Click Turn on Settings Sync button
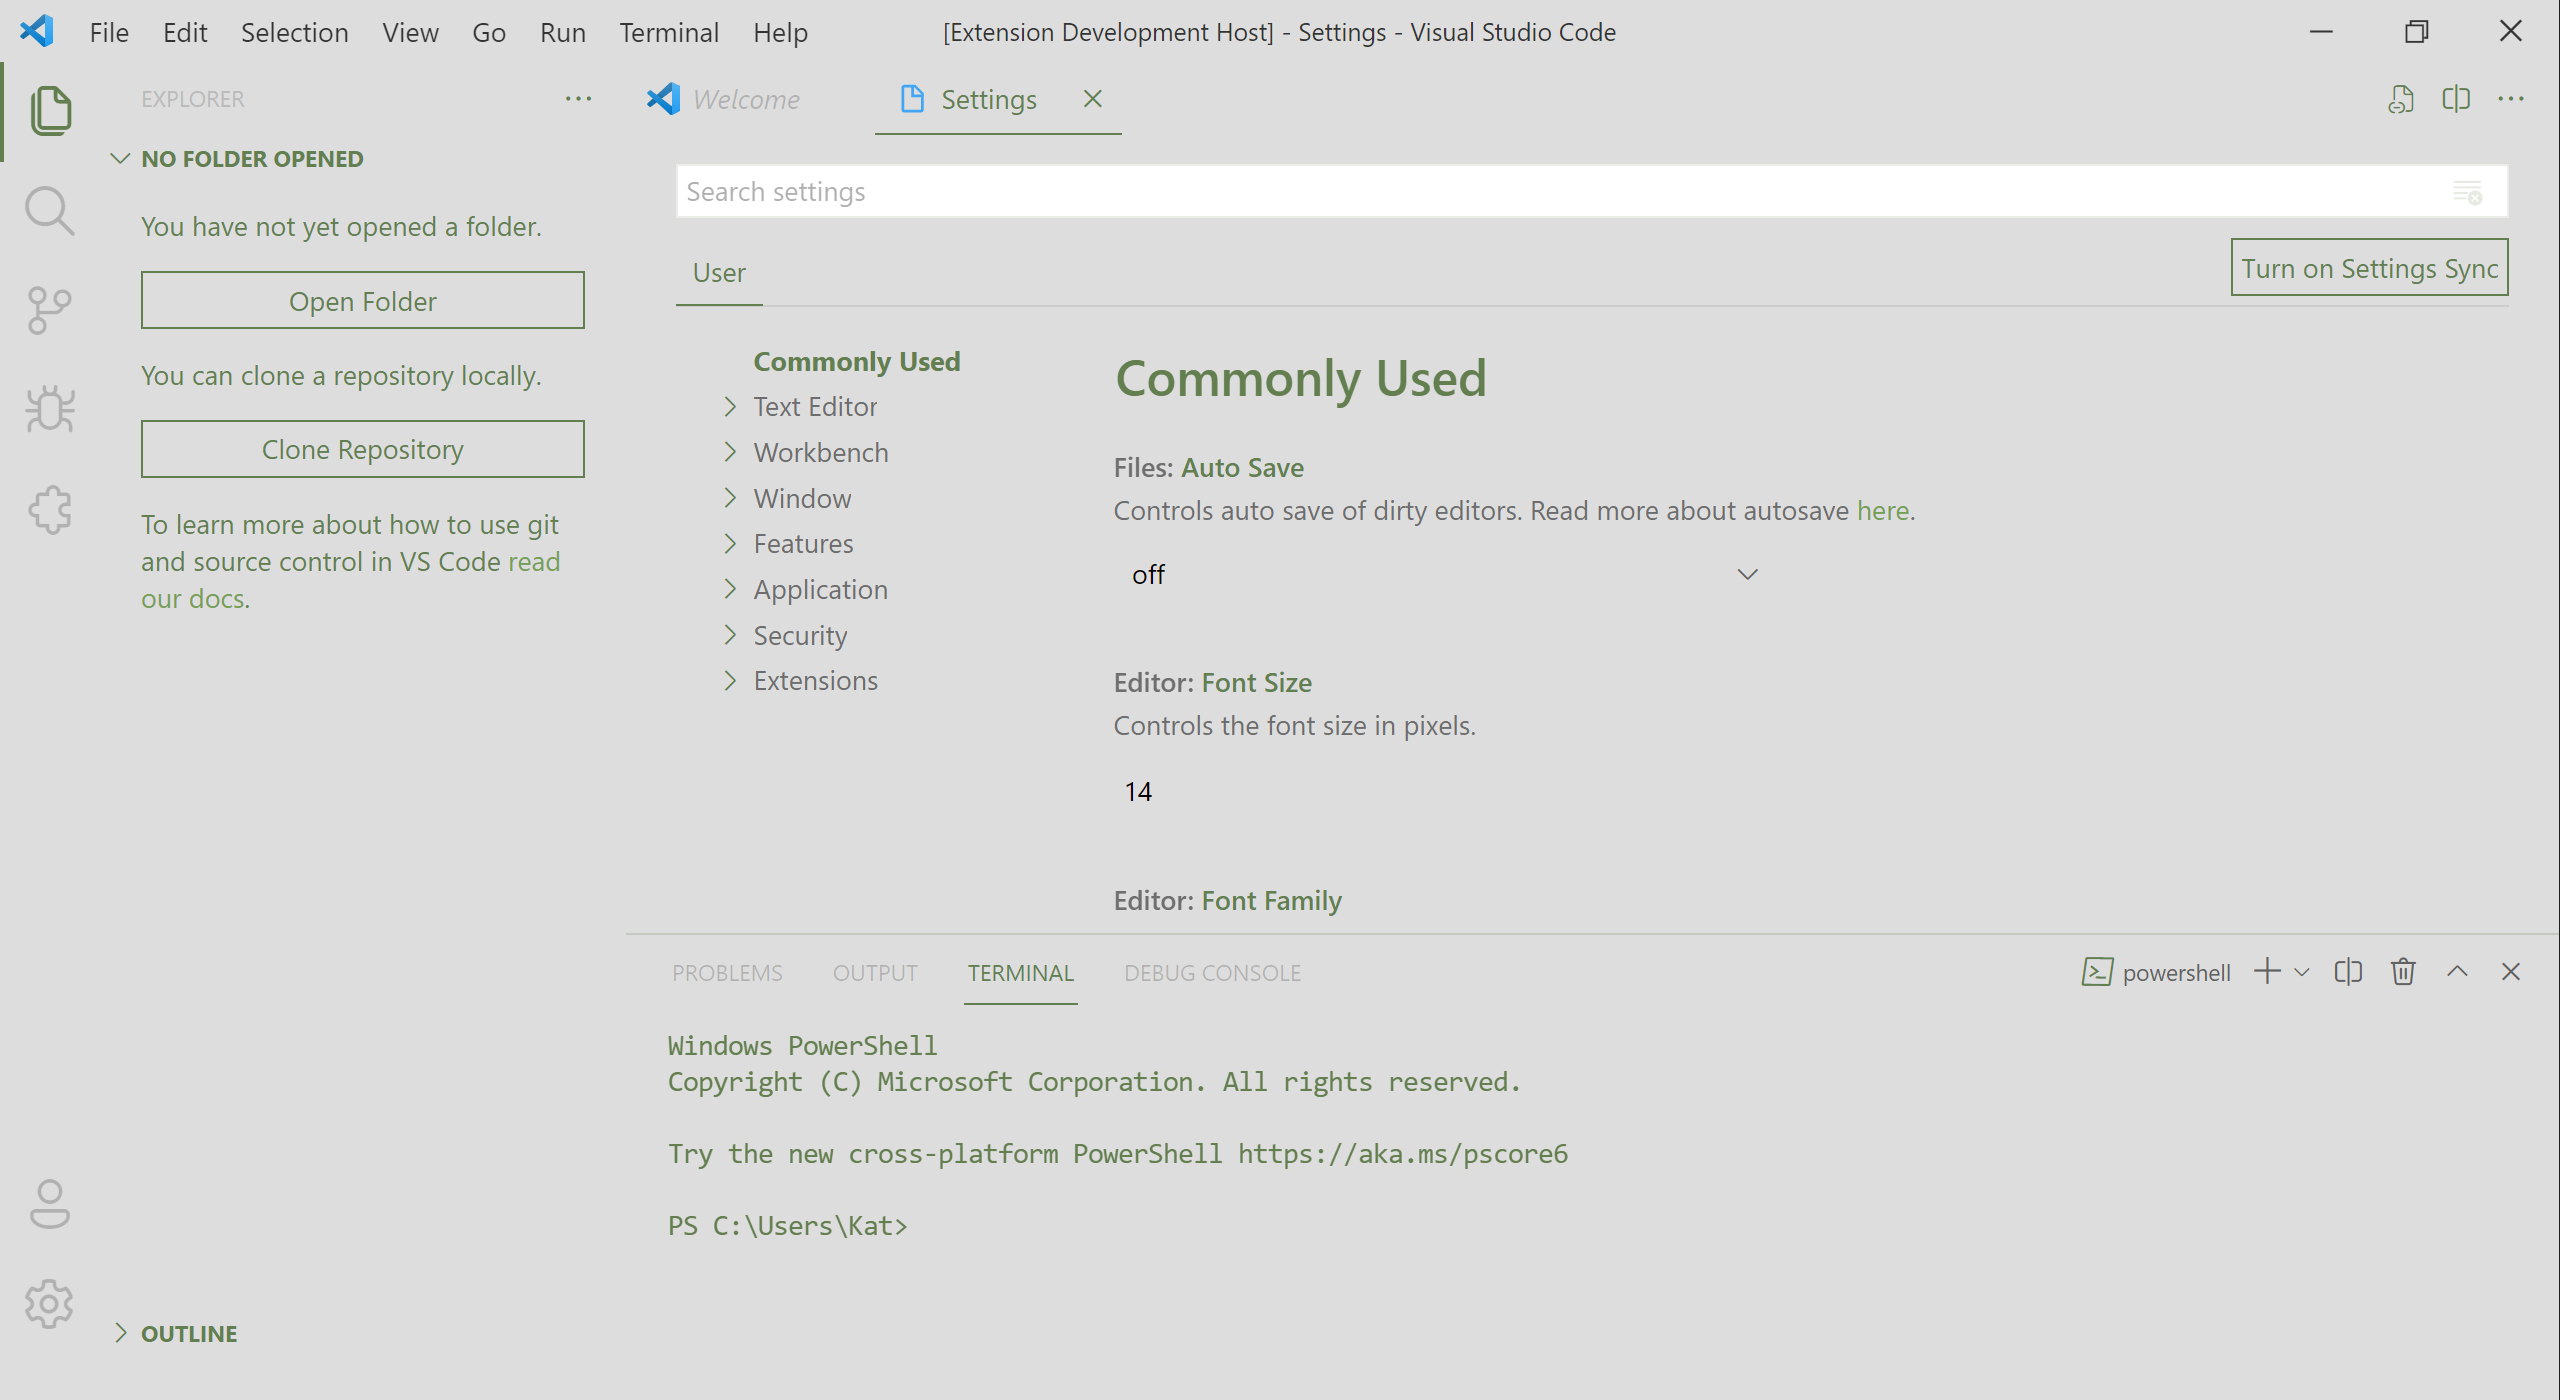Image resolution: width=2560 pixels, height=1400 pixels. coord(2368,268)
